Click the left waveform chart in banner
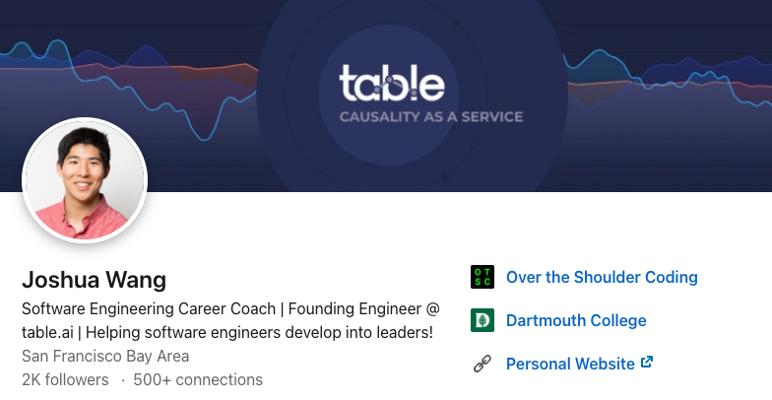 pos(150,85)
